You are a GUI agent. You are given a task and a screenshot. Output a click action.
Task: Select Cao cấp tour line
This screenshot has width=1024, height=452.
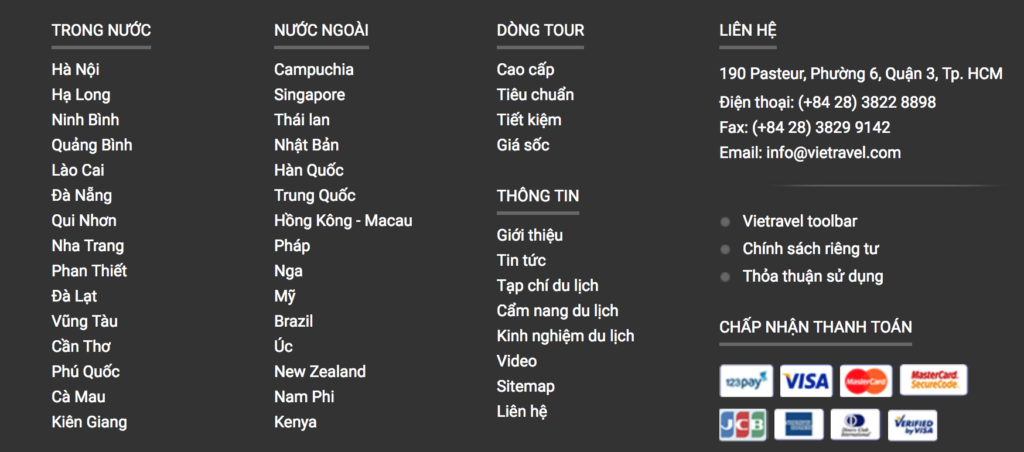tap(526, 70)
